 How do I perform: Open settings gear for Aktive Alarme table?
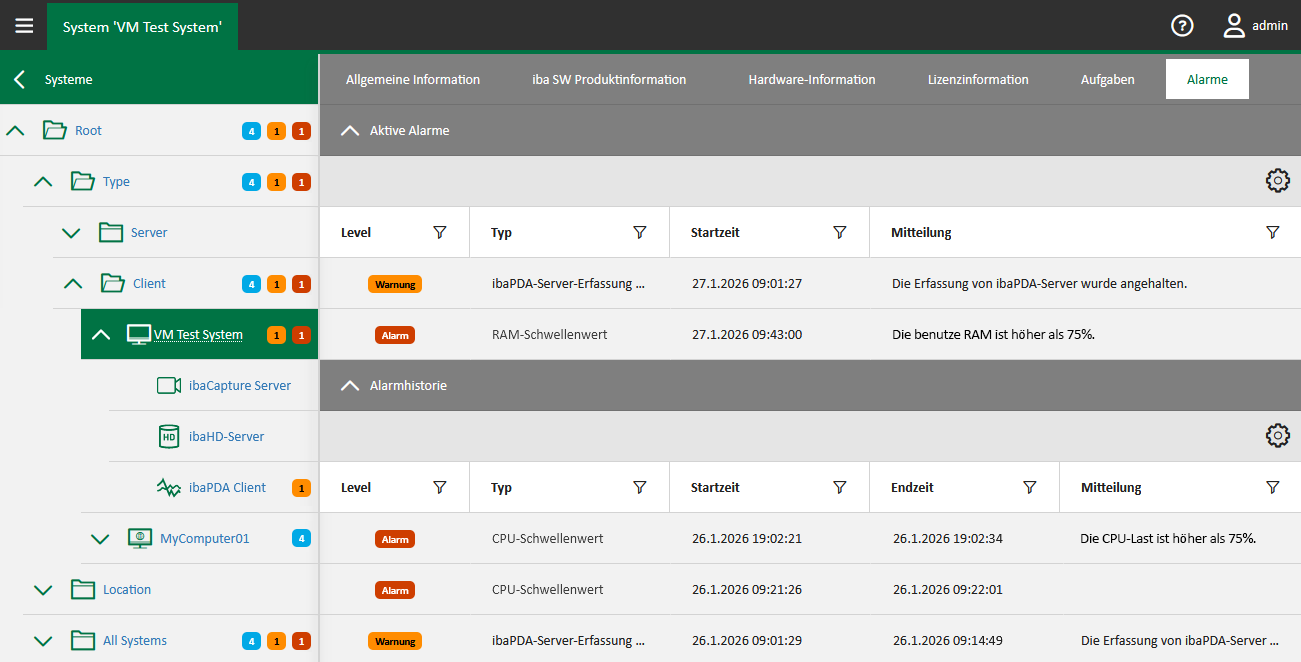coord(1277,181)
